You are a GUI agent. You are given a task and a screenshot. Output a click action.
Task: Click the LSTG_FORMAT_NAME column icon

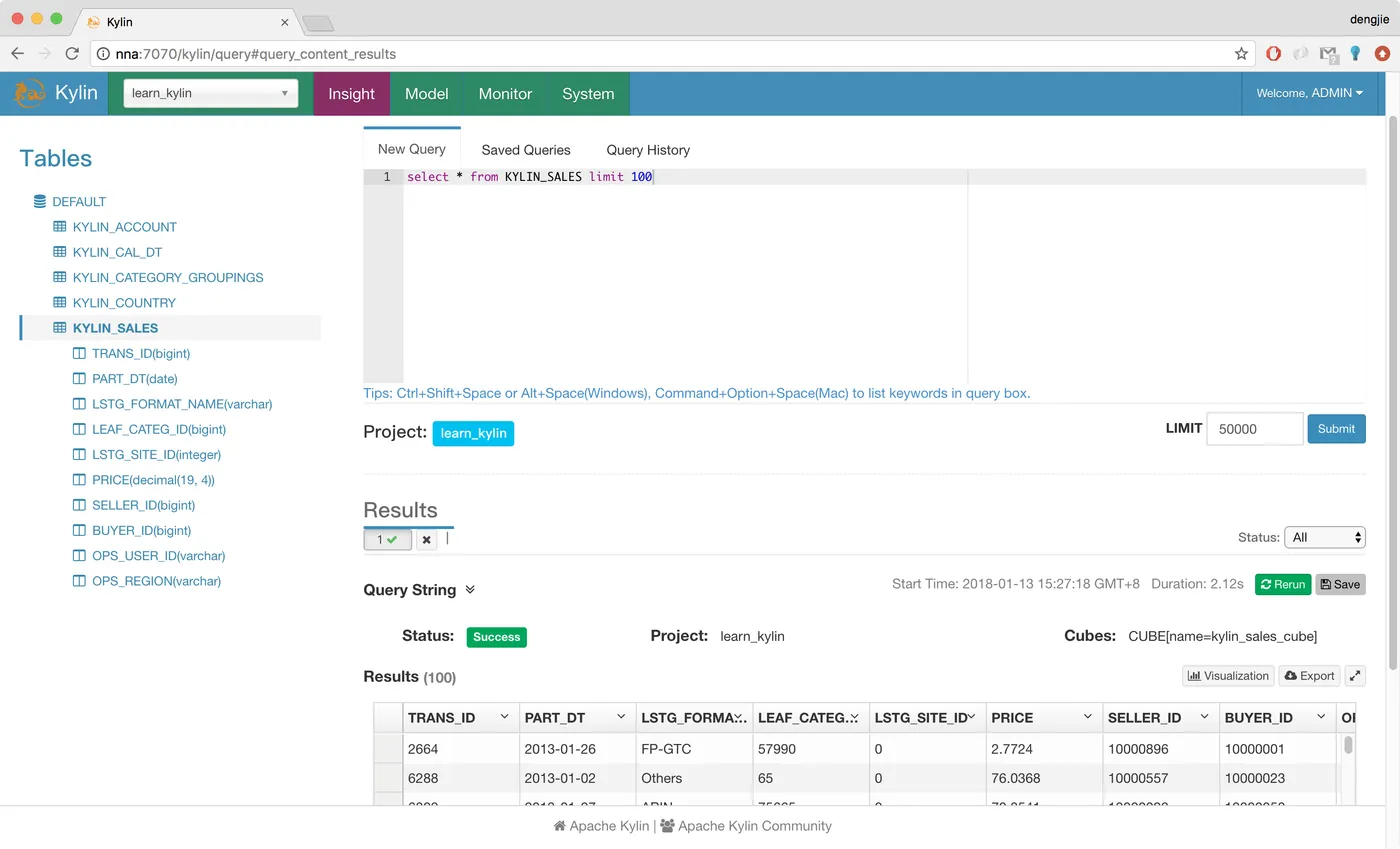coord(79,404)
